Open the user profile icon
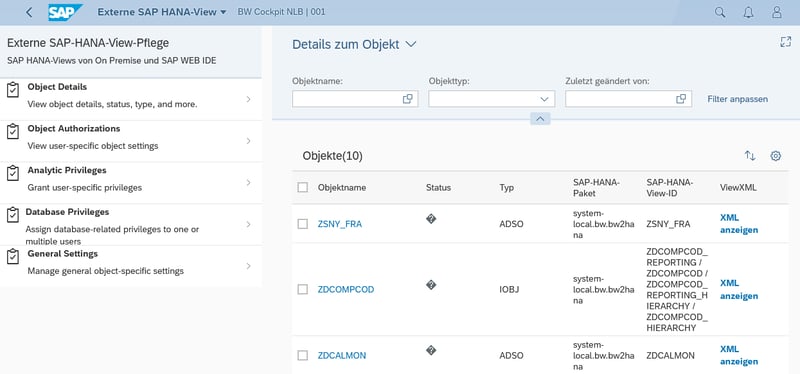Image resolution: width=800 pixels, height=374 pixels. pyautogui.click(x=777, y=12)
